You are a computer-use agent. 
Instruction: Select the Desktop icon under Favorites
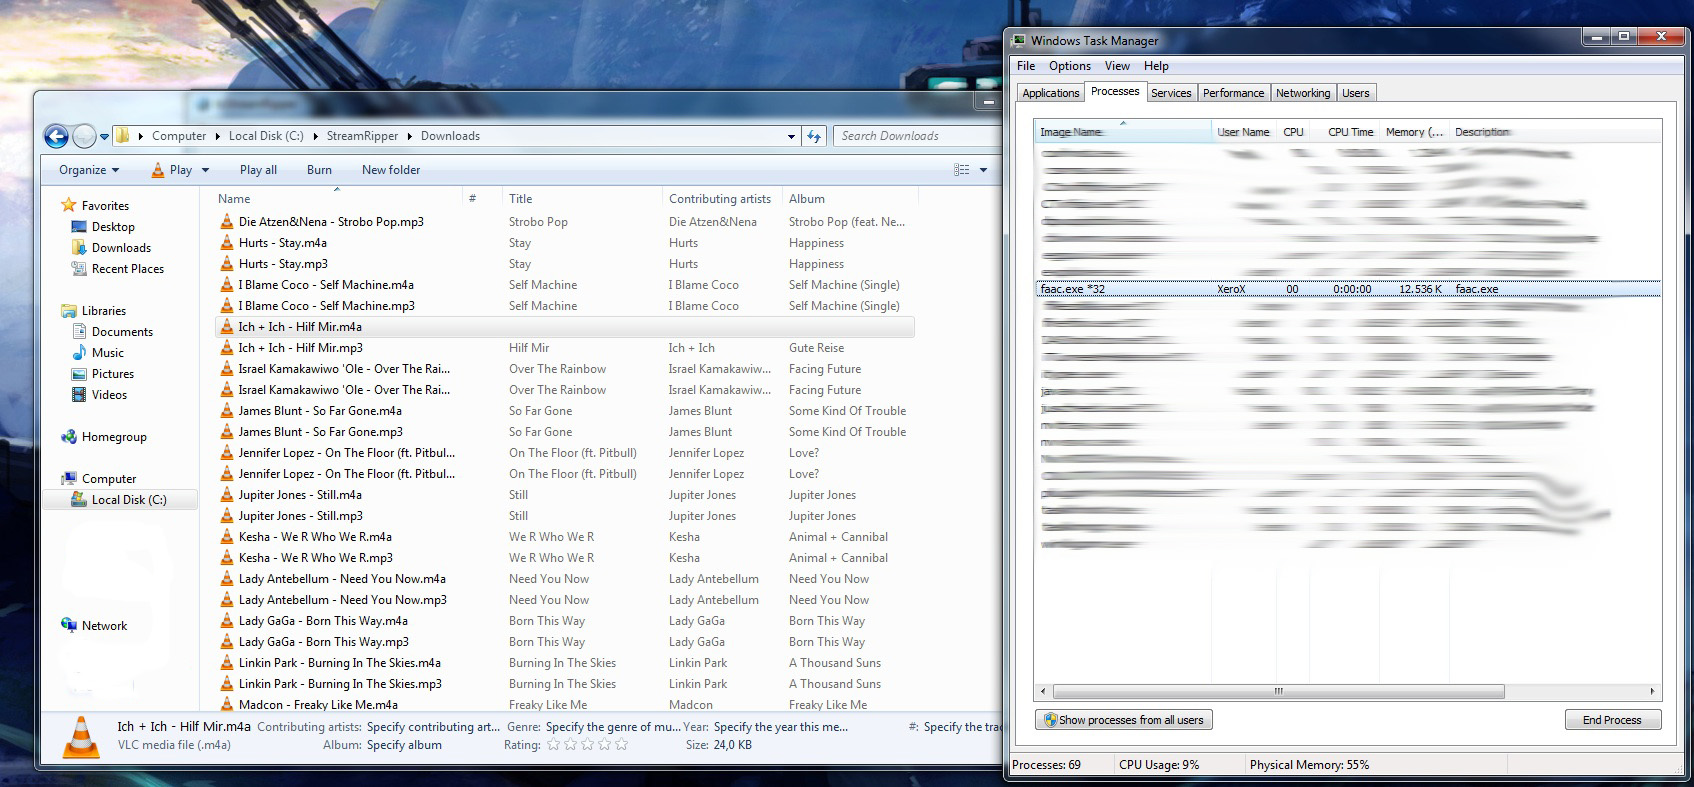79,227
